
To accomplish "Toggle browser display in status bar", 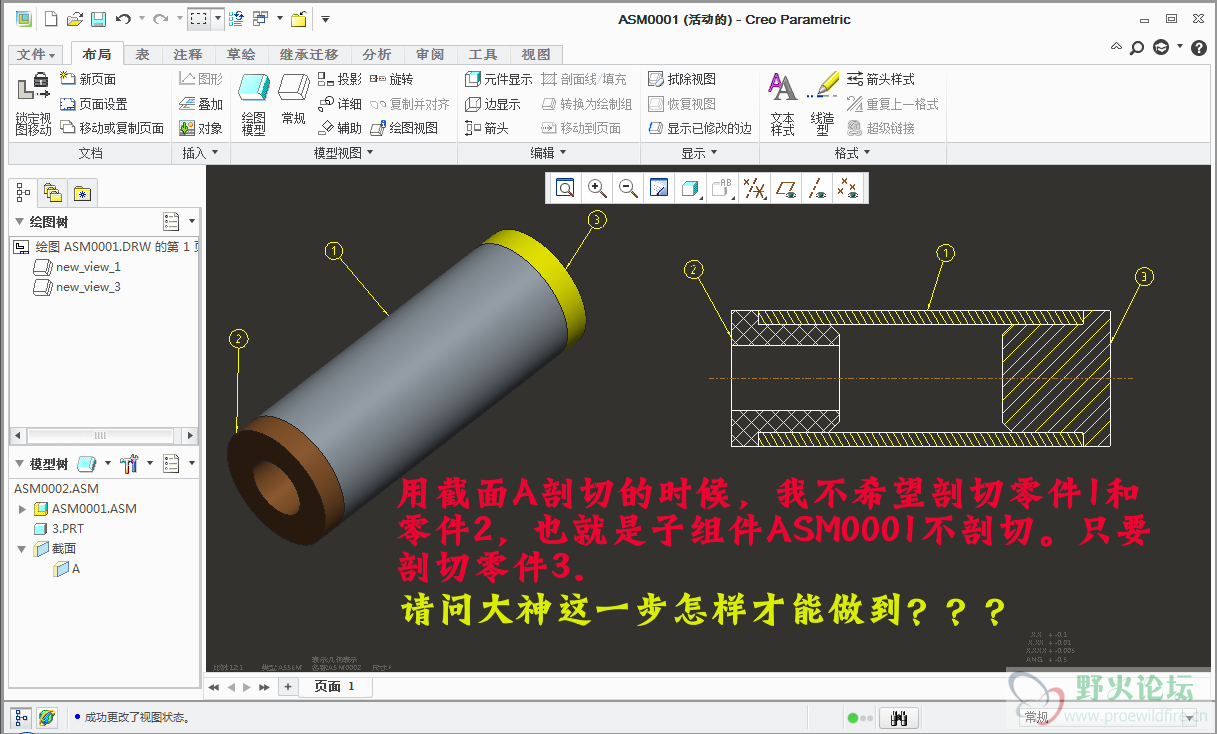I will 47,717.
